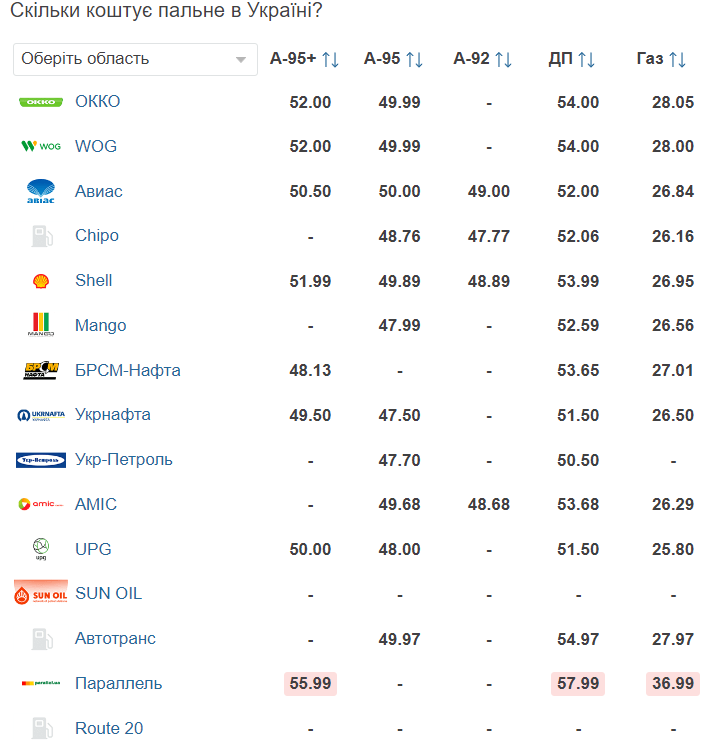The image size is (704, 749).
Task: Click the SUN OIL orange logo
Action: (41, 593)
